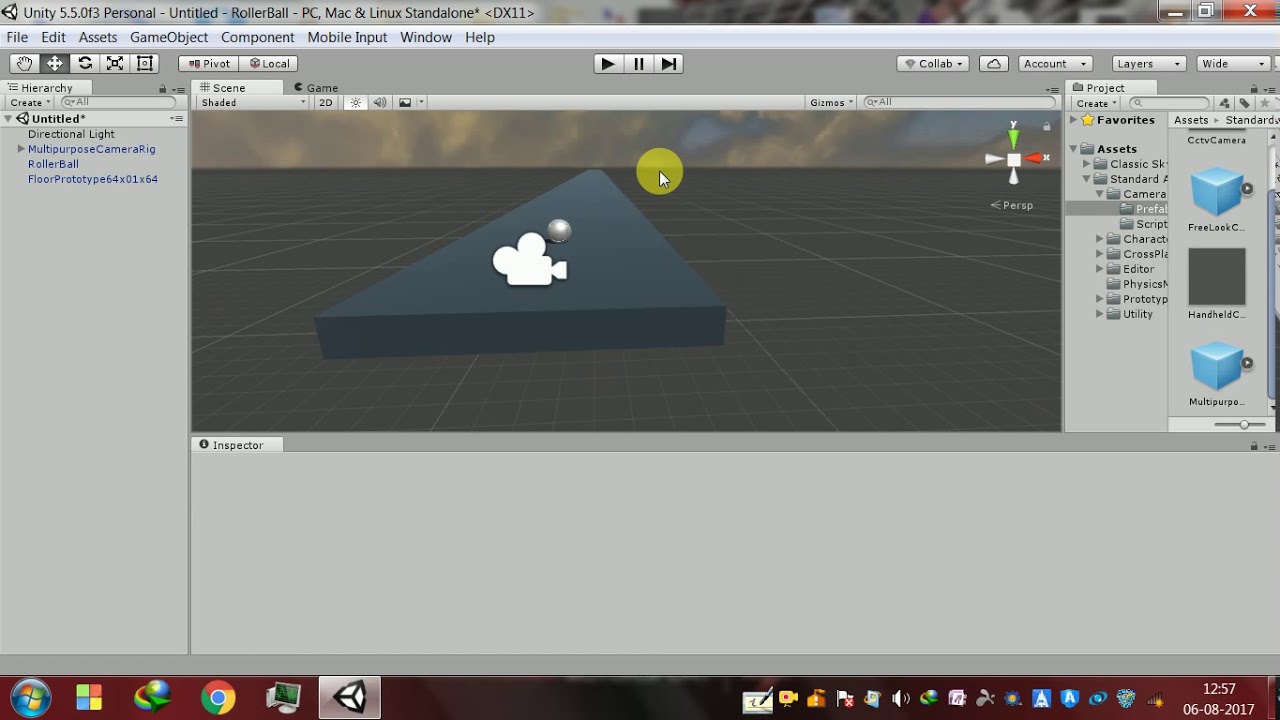
Task: Select the Hand tool
Action: click(x=24, y=63)
